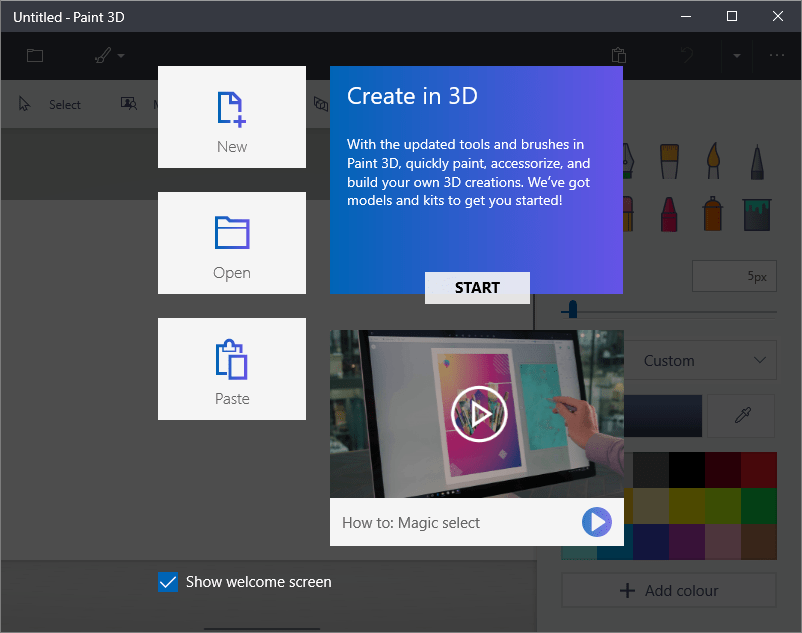Pick the orange spray can icon
This screenshot has width=802, height=633.
click(x=712, y=214)
